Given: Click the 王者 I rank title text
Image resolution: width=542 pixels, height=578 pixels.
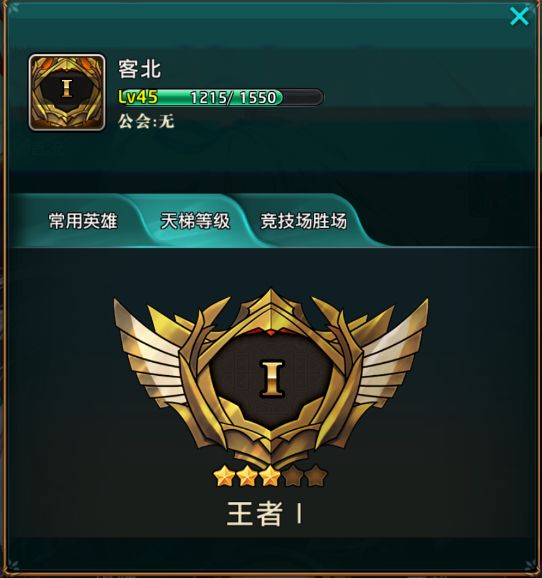Looking at the screenshot, I should point(265,513).
